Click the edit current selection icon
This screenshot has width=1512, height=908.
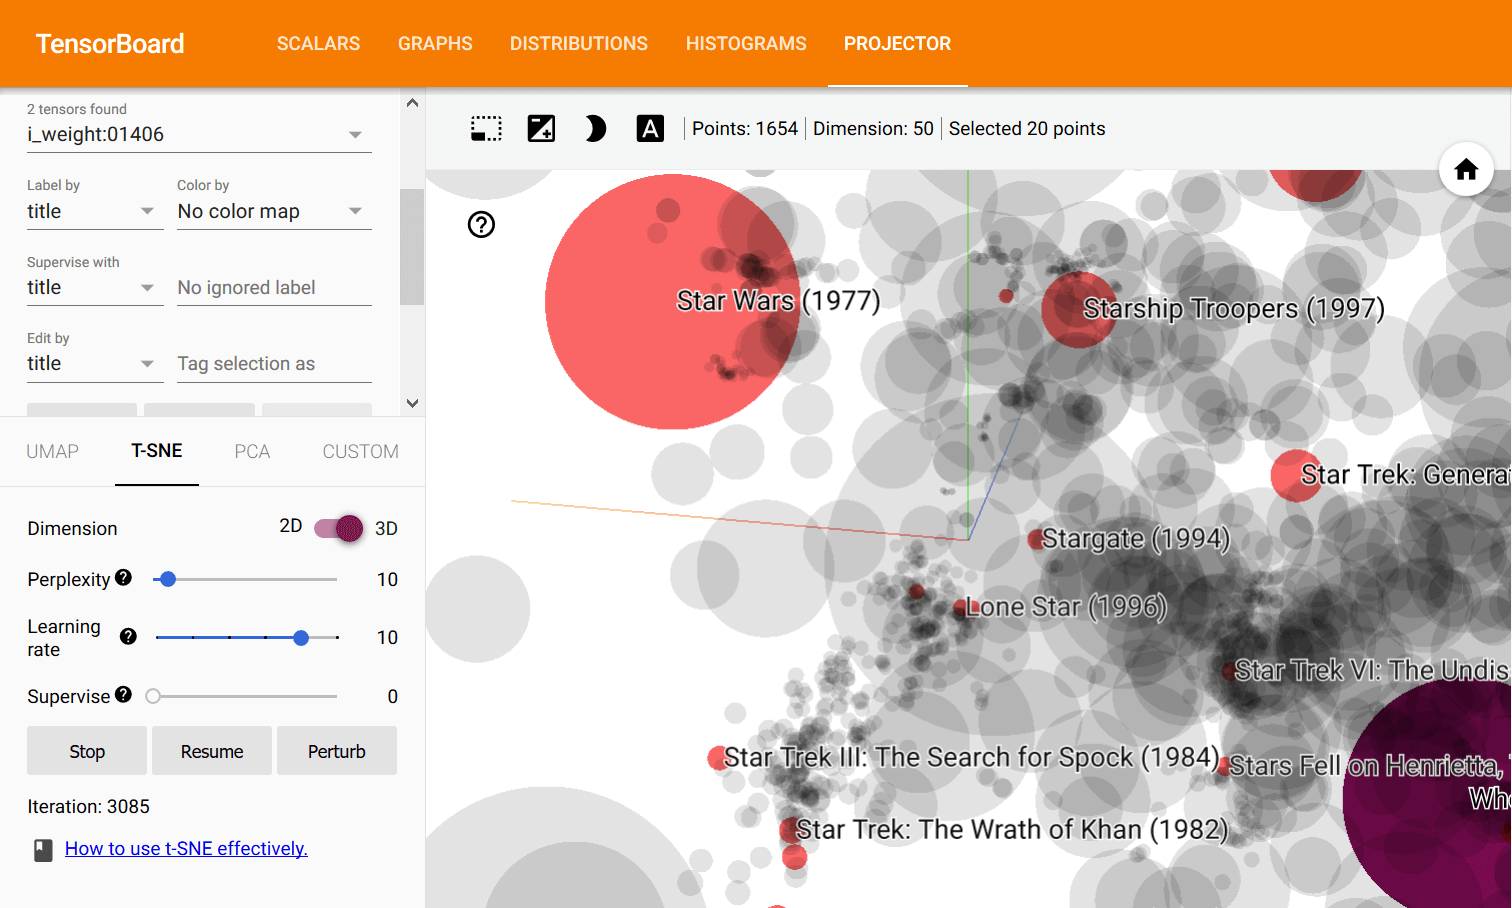(541, 129)
